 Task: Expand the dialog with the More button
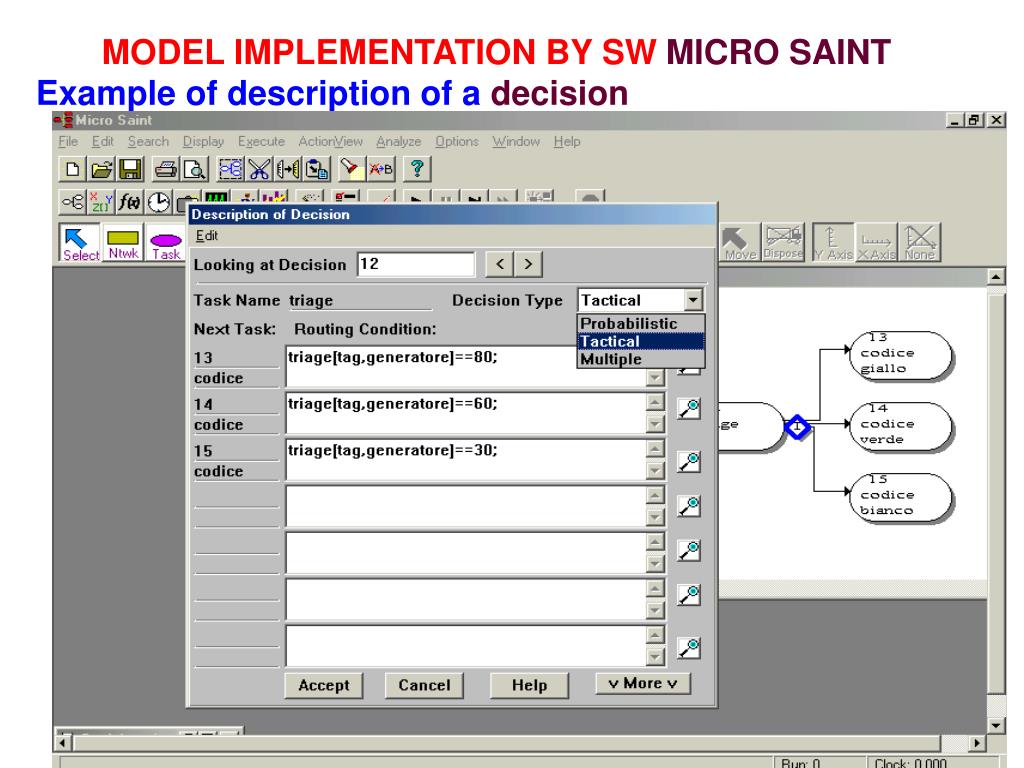[643, 683]
